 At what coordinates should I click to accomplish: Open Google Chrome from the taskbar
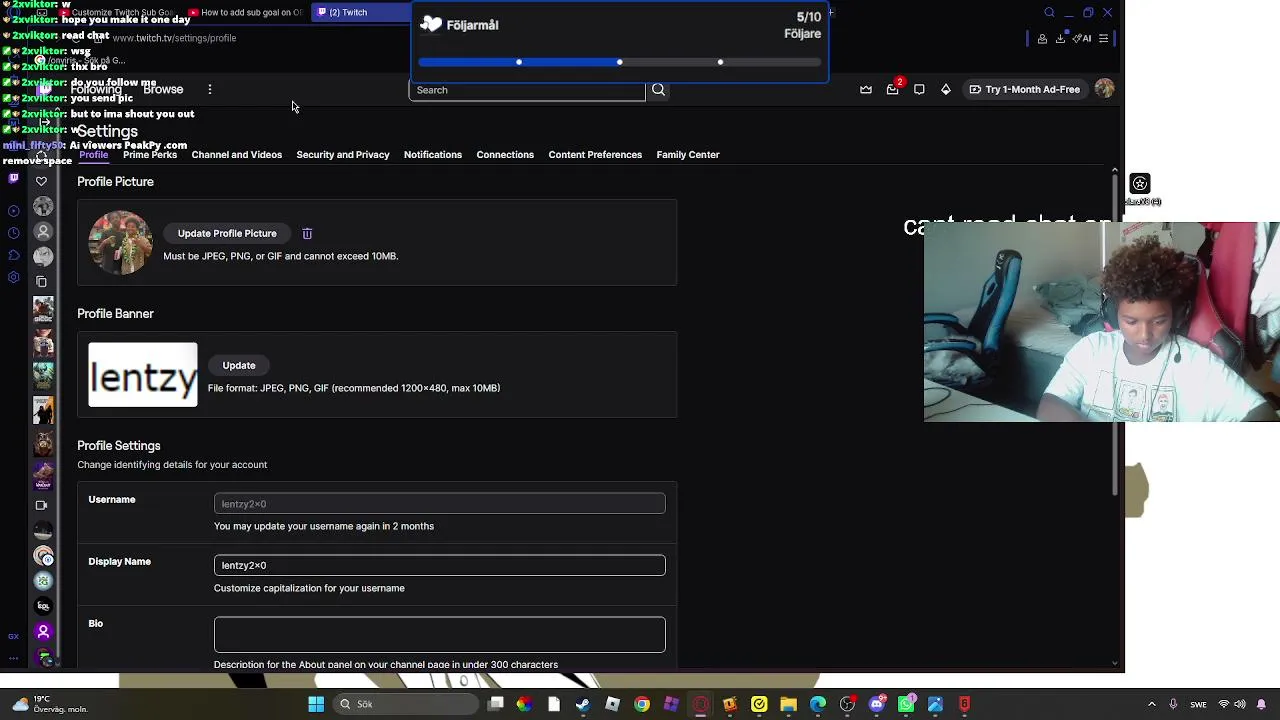tap(642, 704)
